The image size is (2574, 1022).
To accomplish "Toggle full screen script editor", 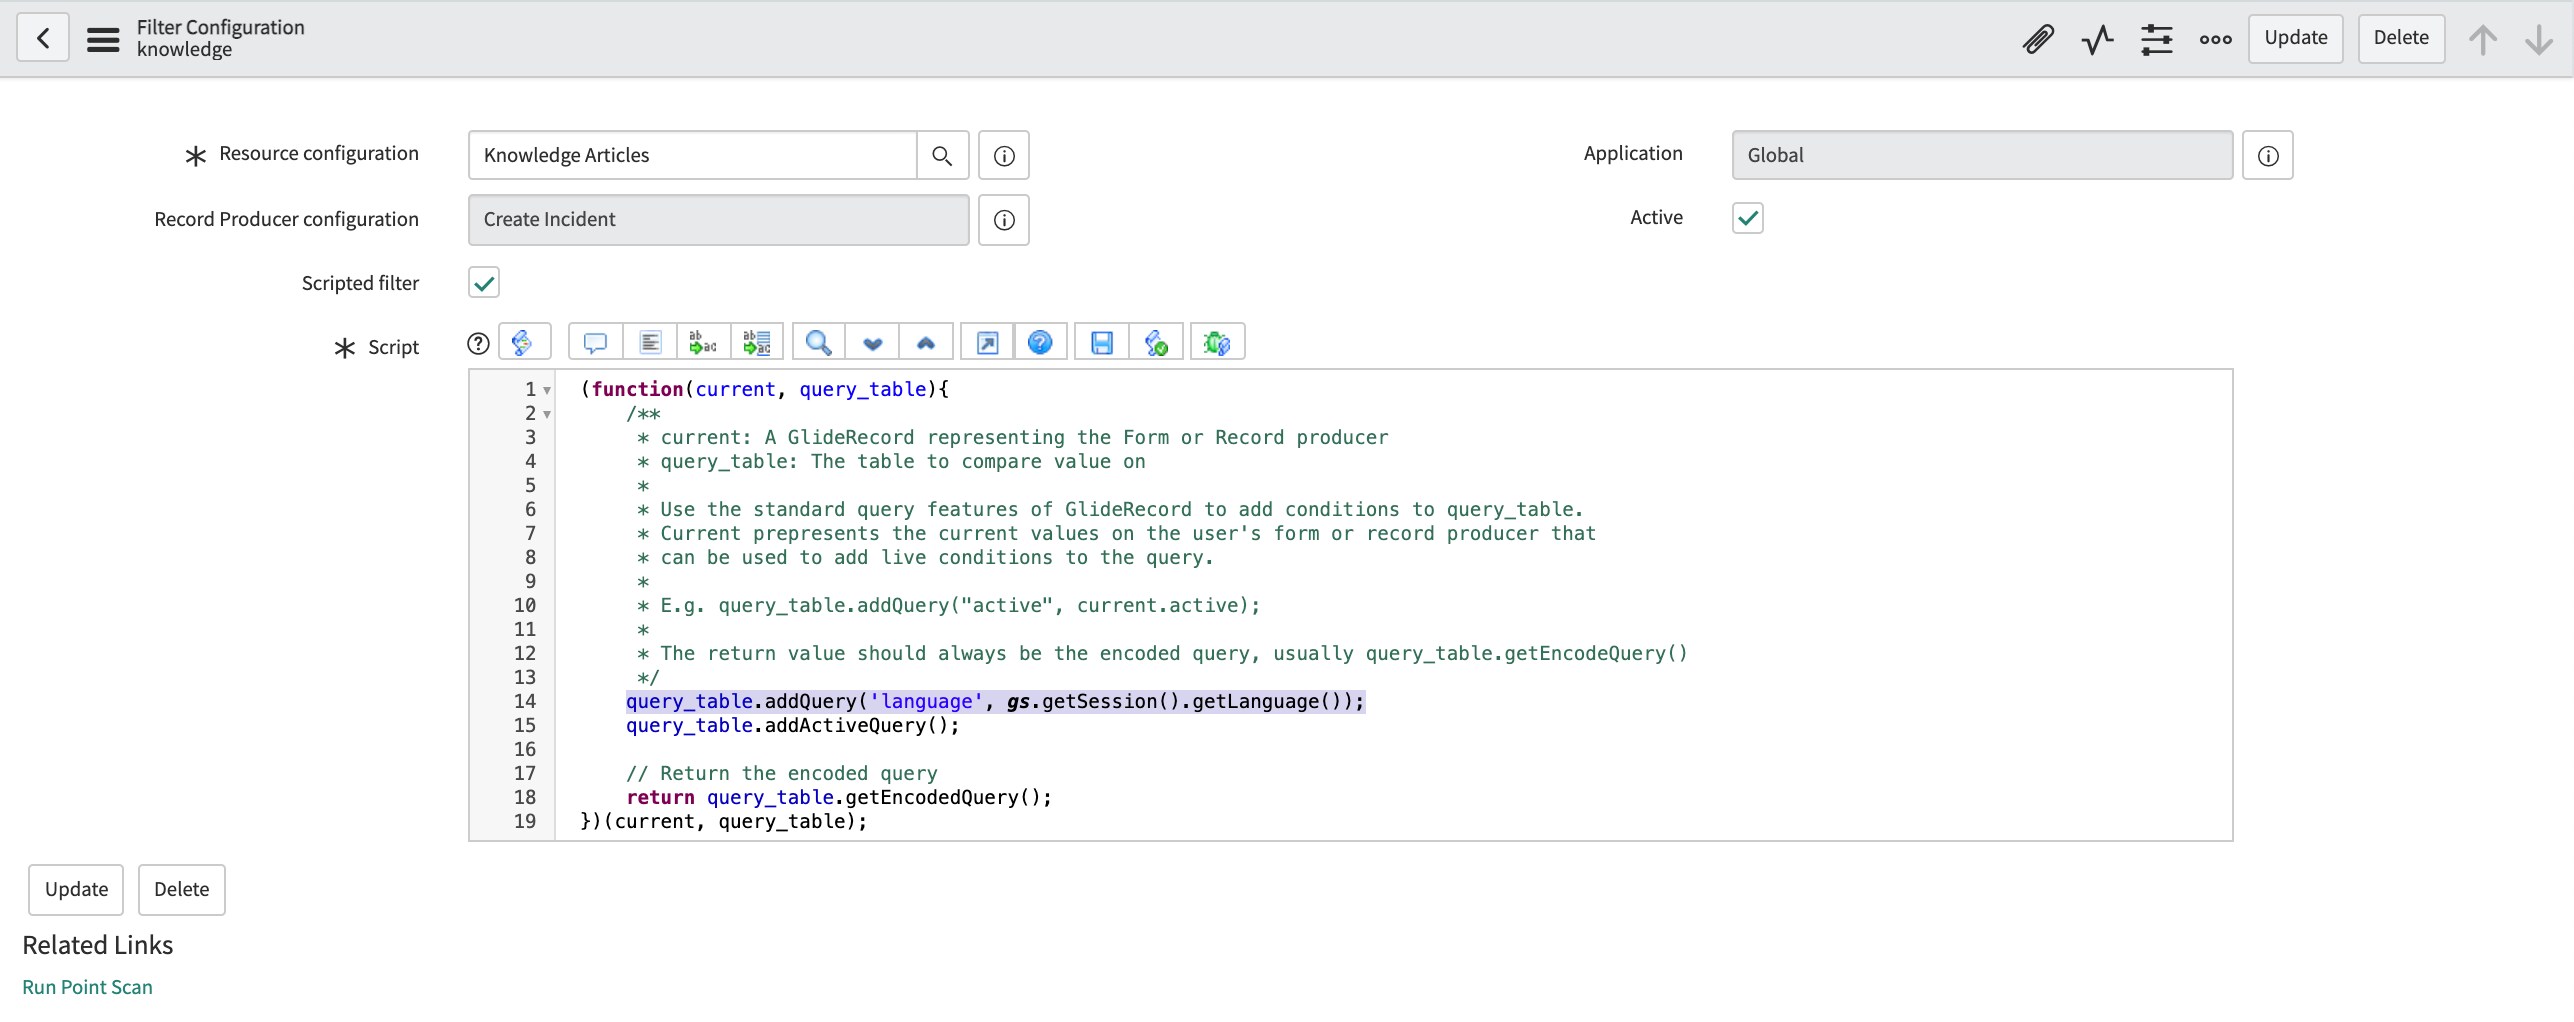I will coord(987,342).
